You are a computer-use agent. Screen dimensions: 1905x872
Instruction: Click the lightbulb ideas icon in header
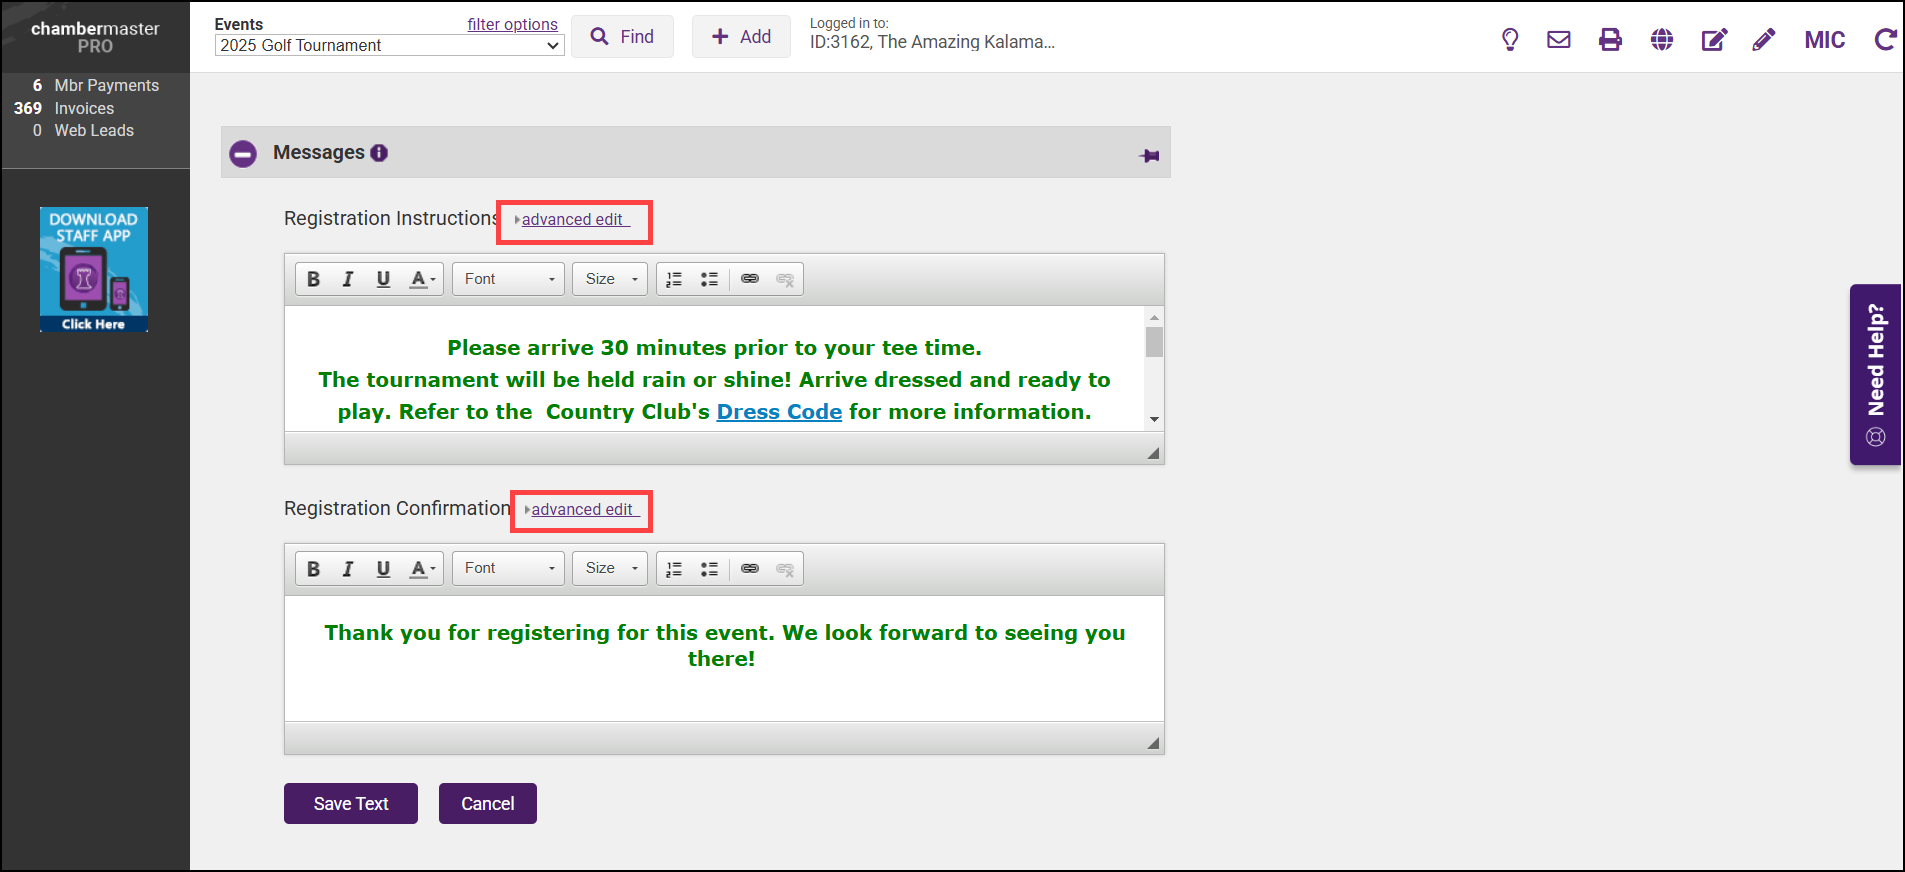1510,40
